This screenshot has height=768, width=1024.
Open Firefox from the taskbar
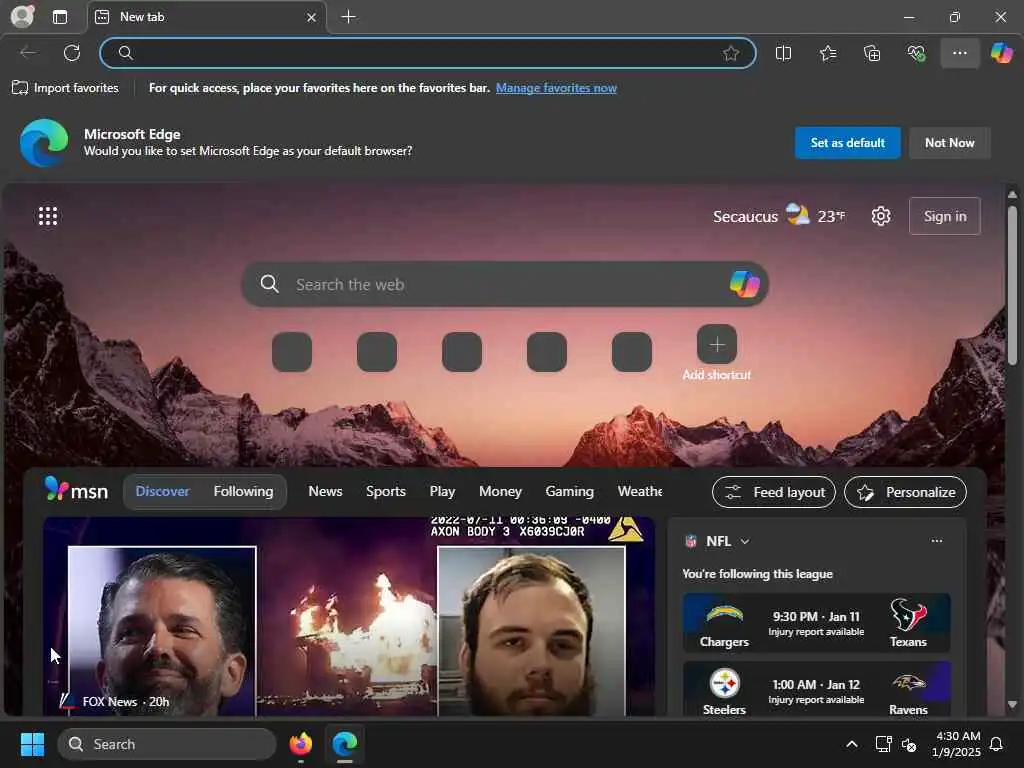300,744
